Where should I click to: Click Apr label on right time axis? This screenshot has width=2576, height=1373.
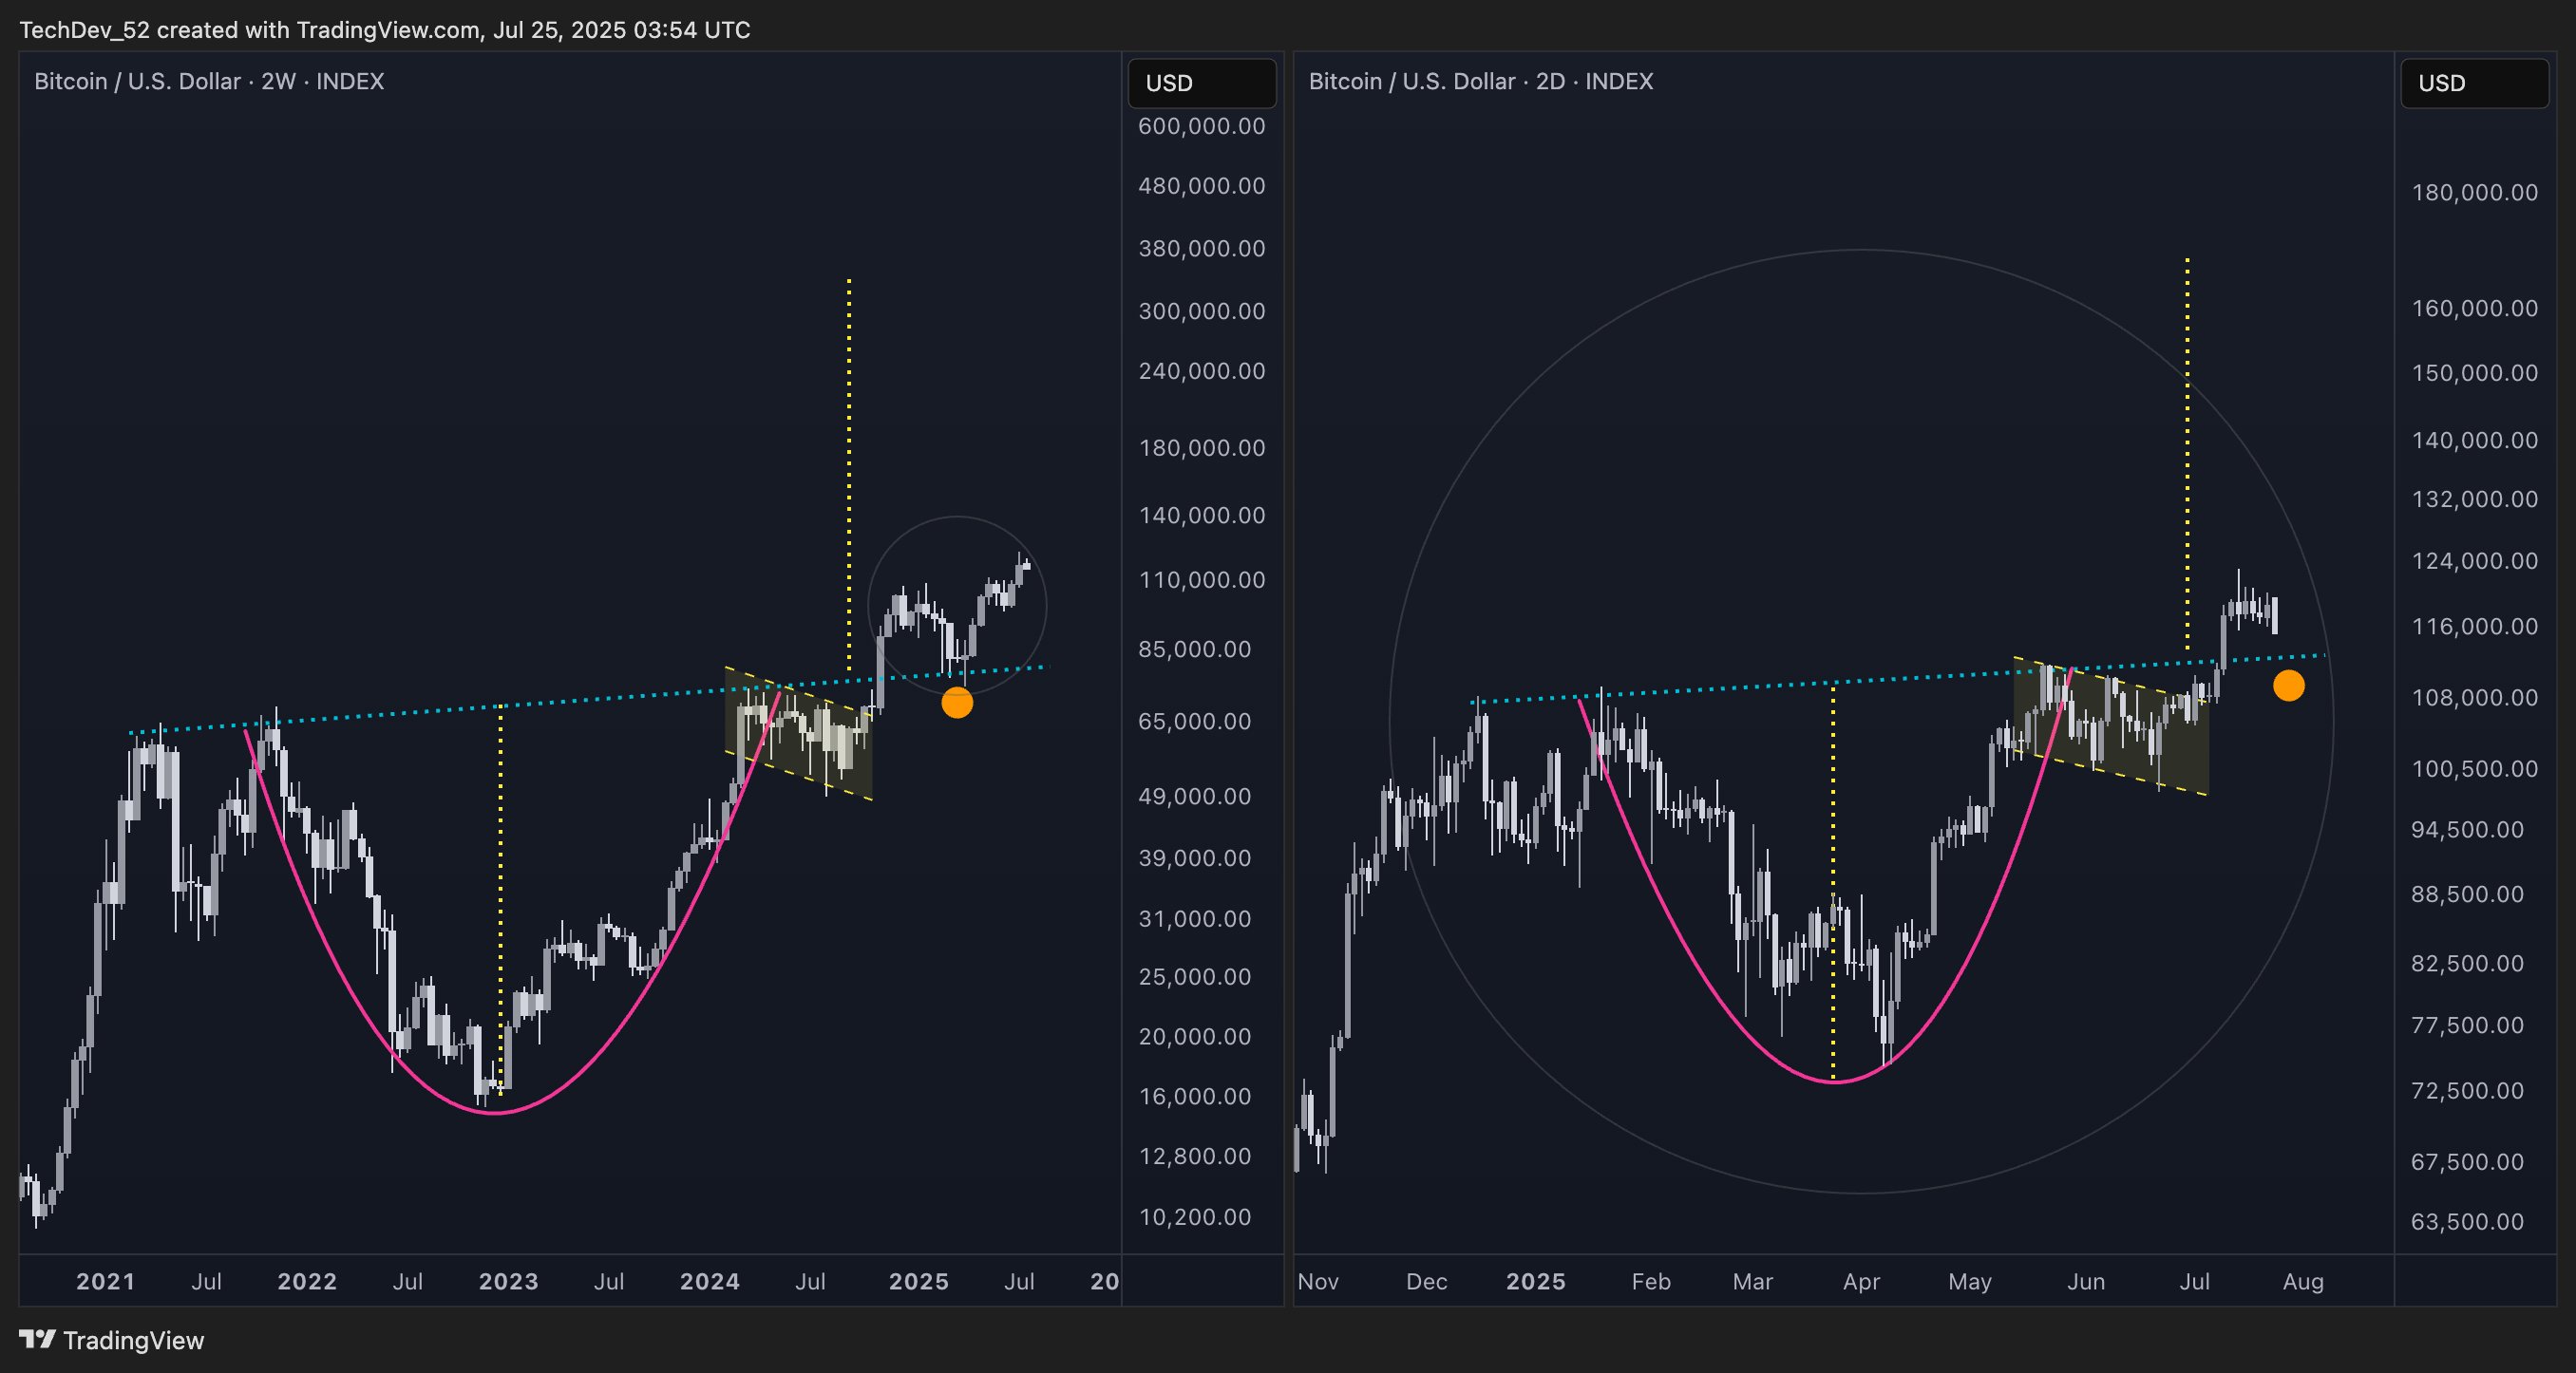point(1861,1281)
